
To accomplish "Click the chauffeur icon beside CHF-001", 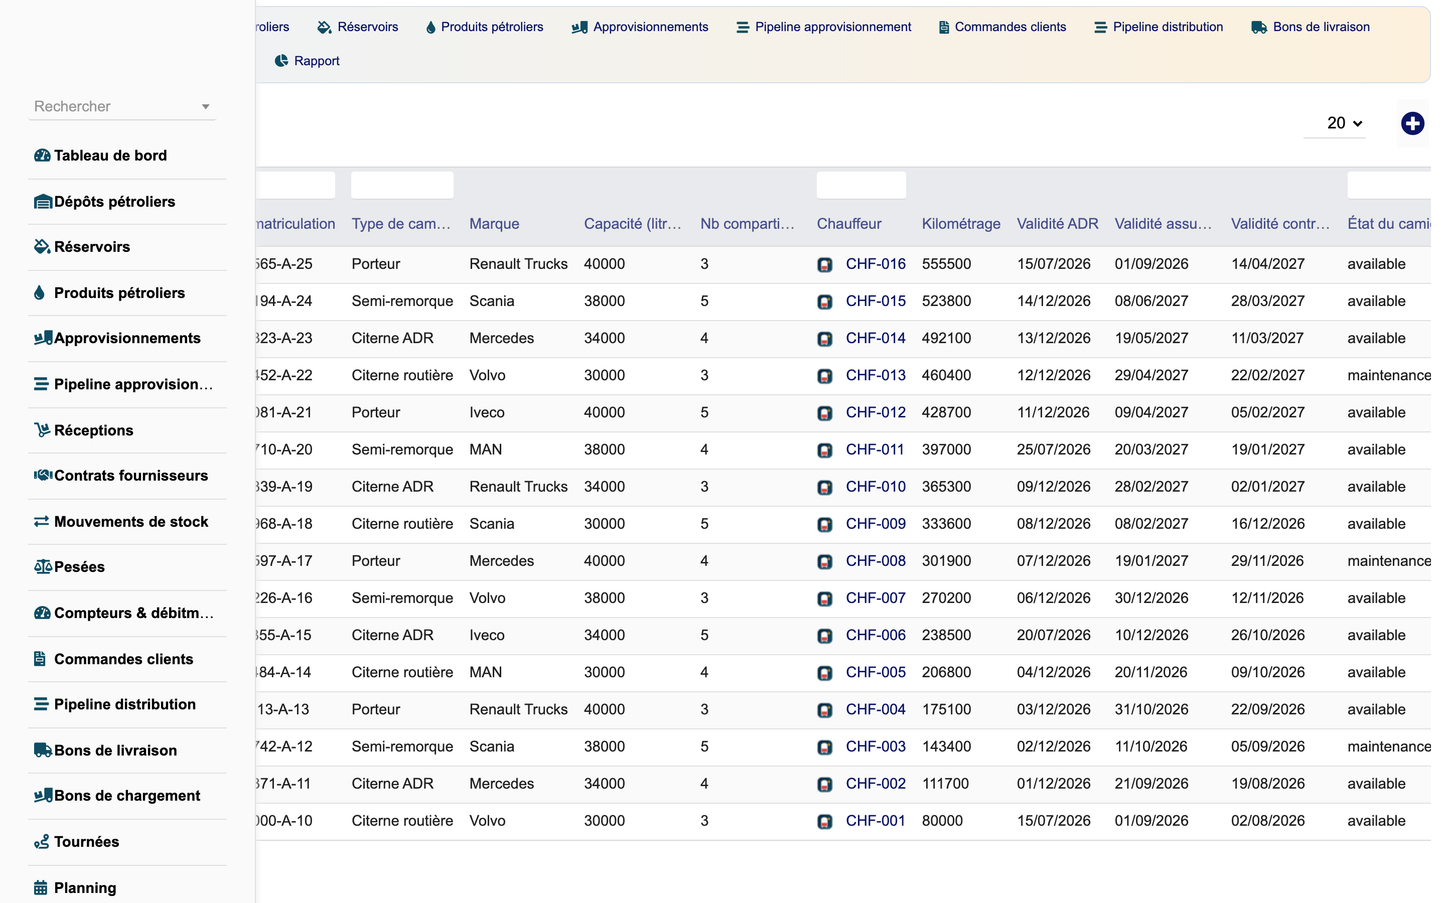I will (825, 822).
